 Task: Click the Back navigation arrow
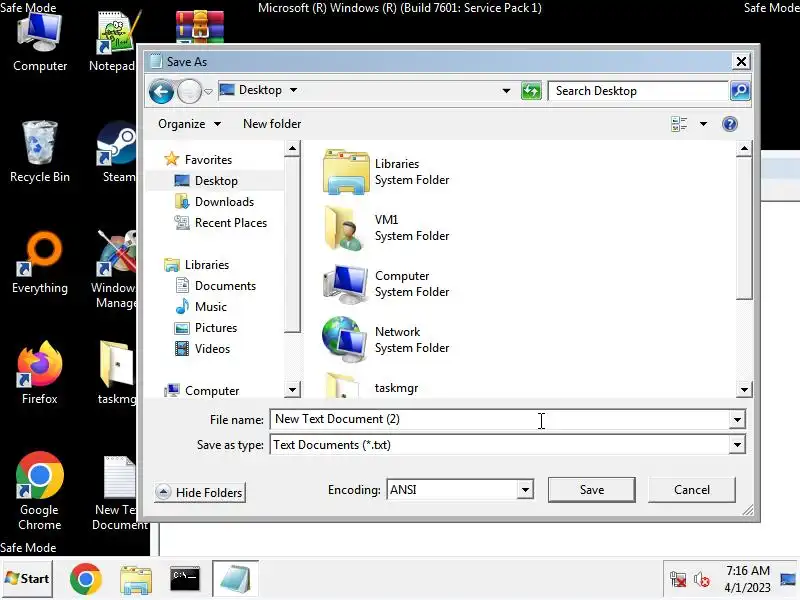tap(161, 92)
